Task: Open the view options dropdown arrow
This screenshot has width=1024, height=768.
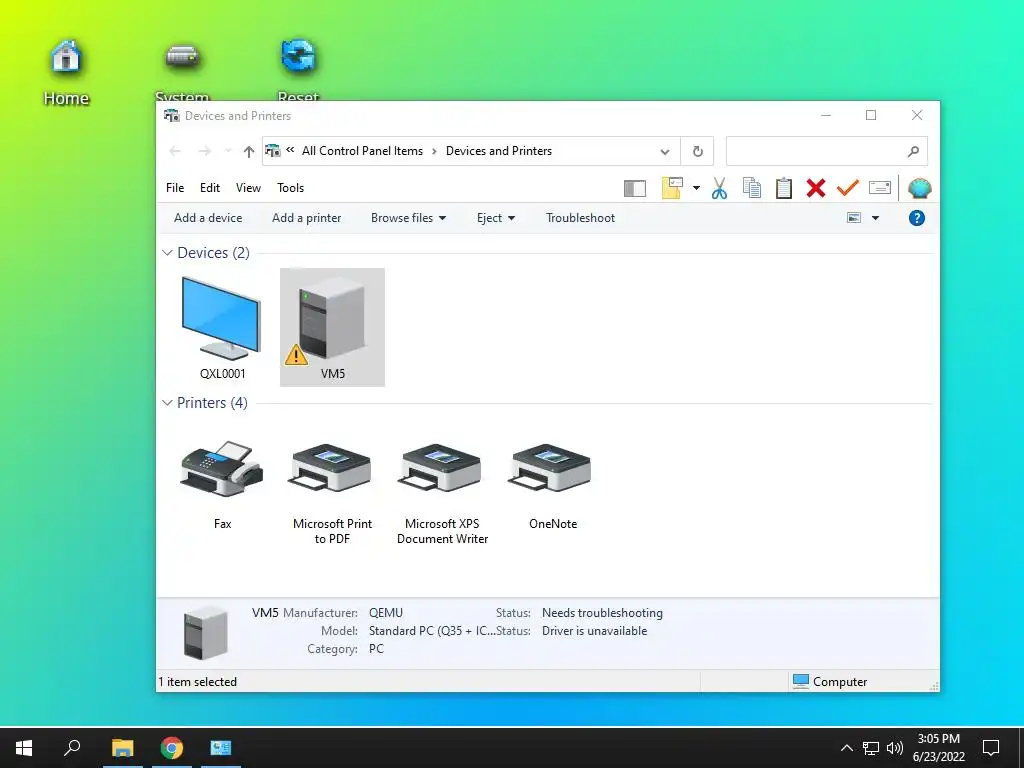Action: pyautogui.click(x=875, y=218)
